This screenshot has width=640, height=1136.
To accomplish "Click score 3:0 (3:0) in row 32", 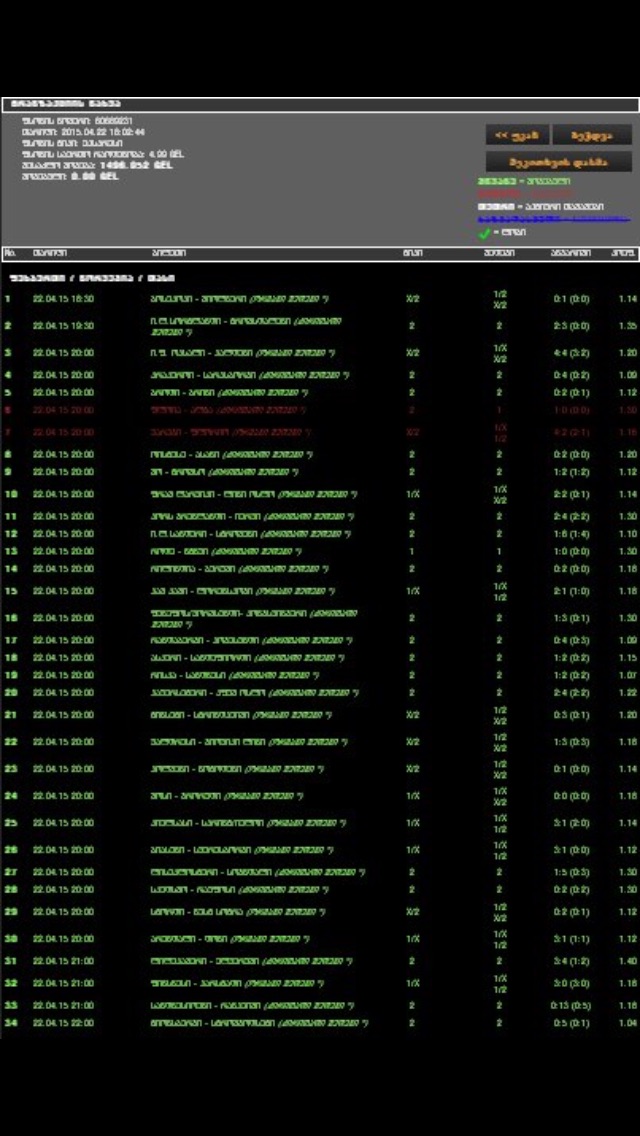I will [x=571, y=984].
